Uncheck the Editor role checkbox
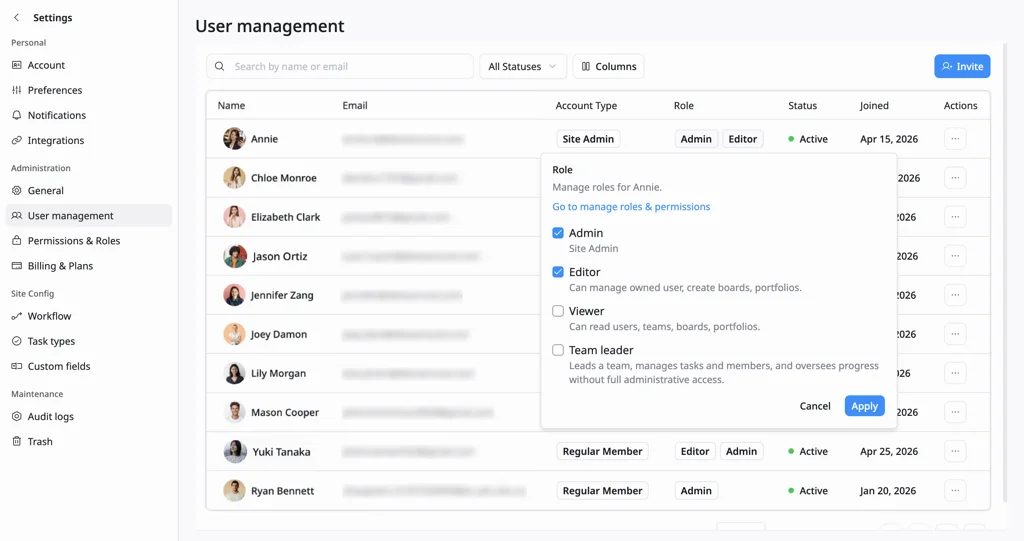Screen dimensions: 1024x541 pos(558,272)
